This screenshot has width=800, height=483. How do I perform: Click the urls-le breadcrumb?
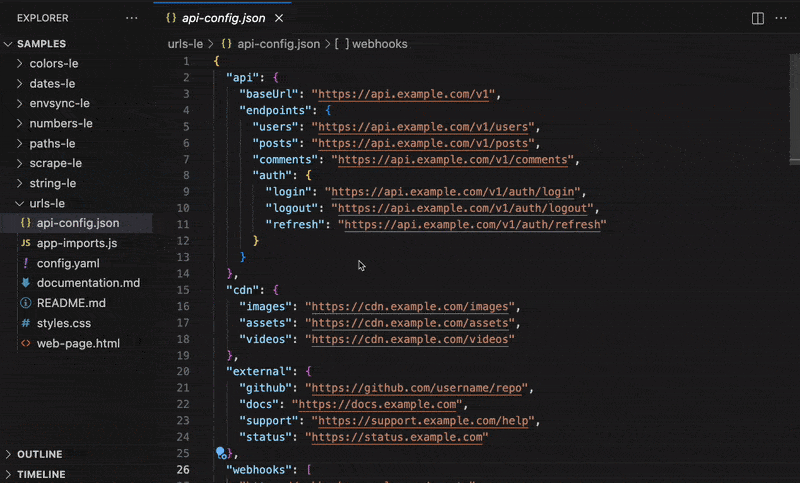coord(185,44)
